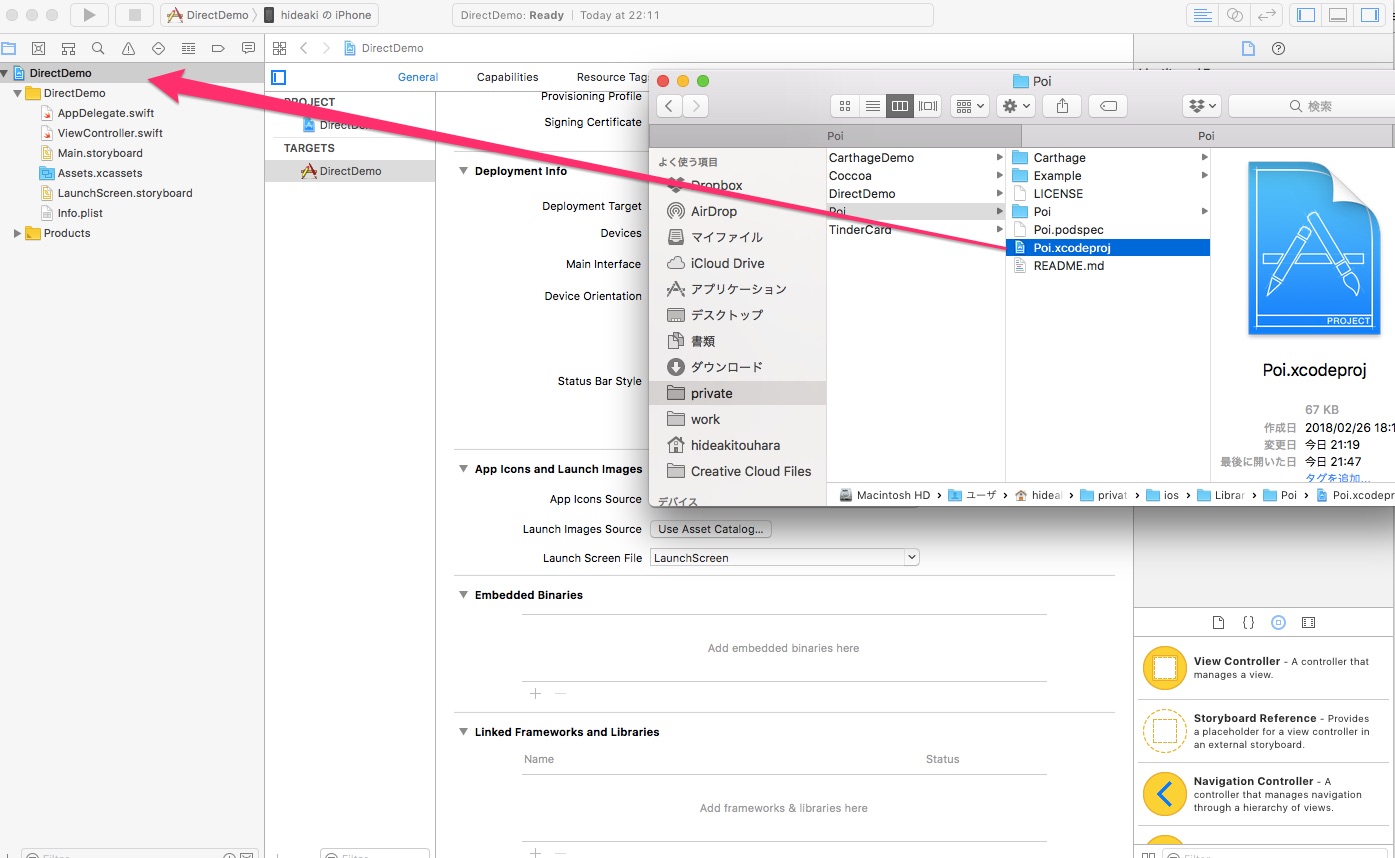Open the Issue navigator warning icon
1395x858 pixels.
coord(128,48)
